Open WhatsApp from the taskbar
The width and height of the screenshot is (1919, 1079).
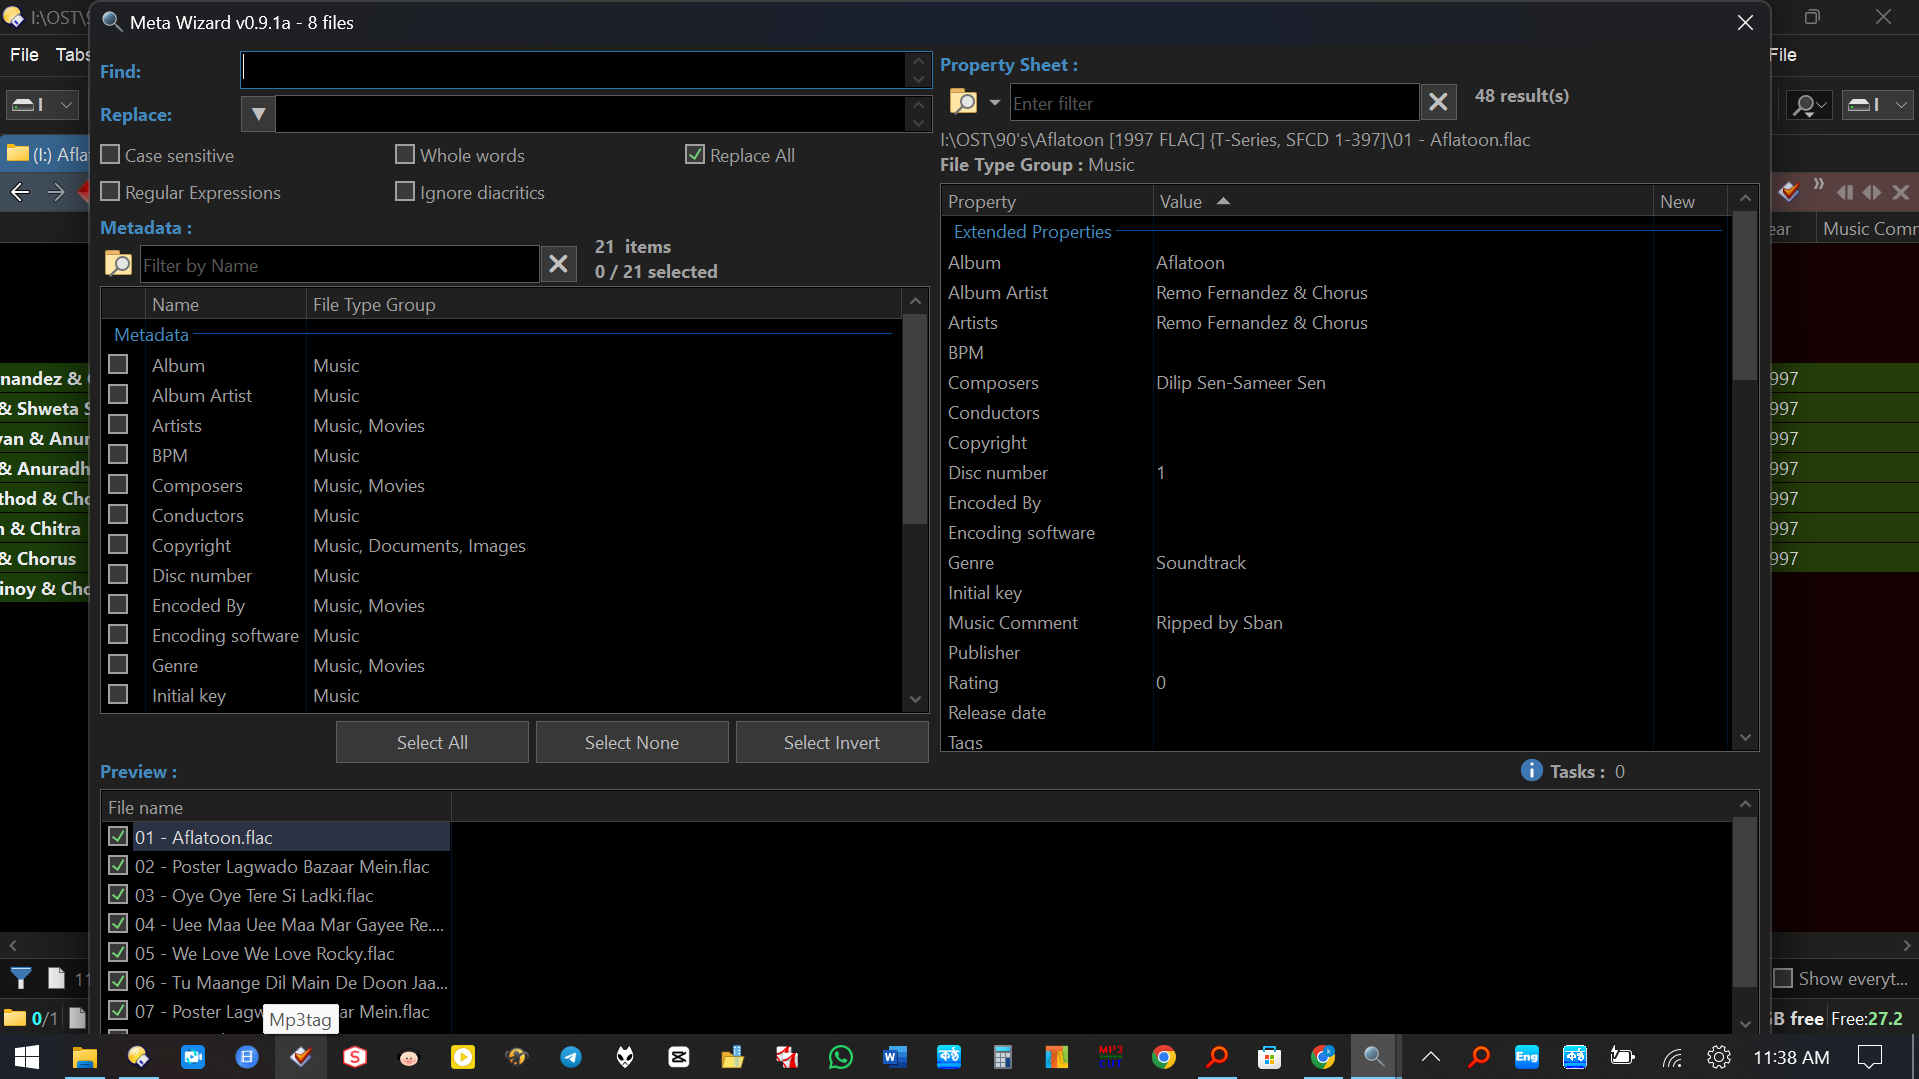coord(841,1057)
